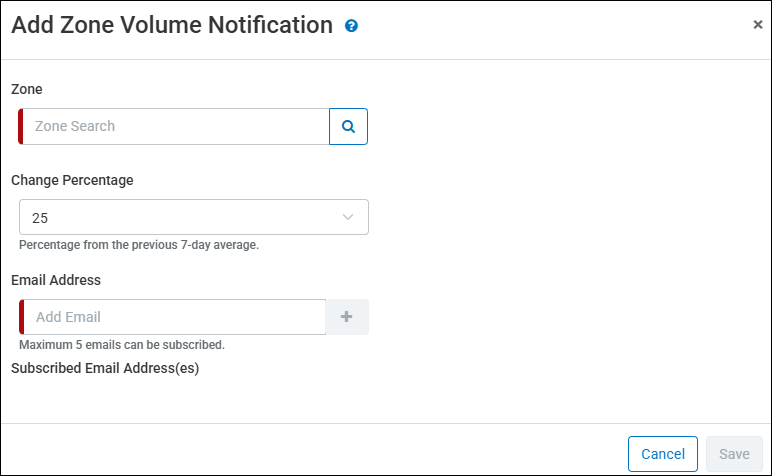
Task: Click the 7-day average helper text
Action: tap(139, 245)
